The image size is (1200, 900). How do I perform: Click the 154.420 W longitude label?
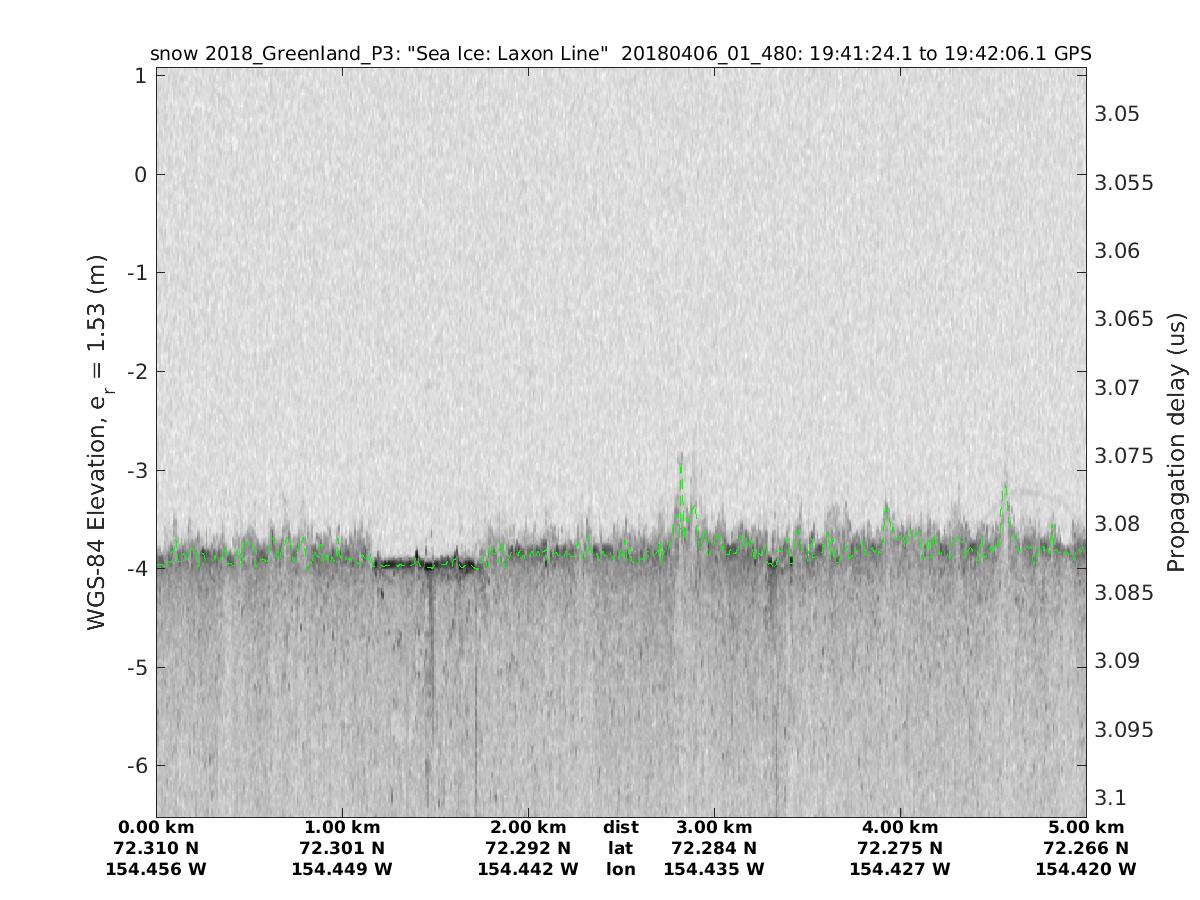click(x=1086, y=870)
